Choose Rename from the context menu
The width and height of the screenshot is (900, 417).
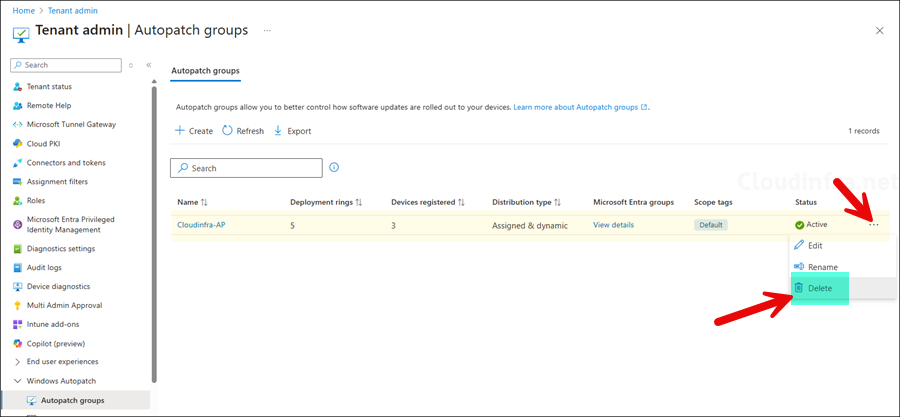click(822, 267)
